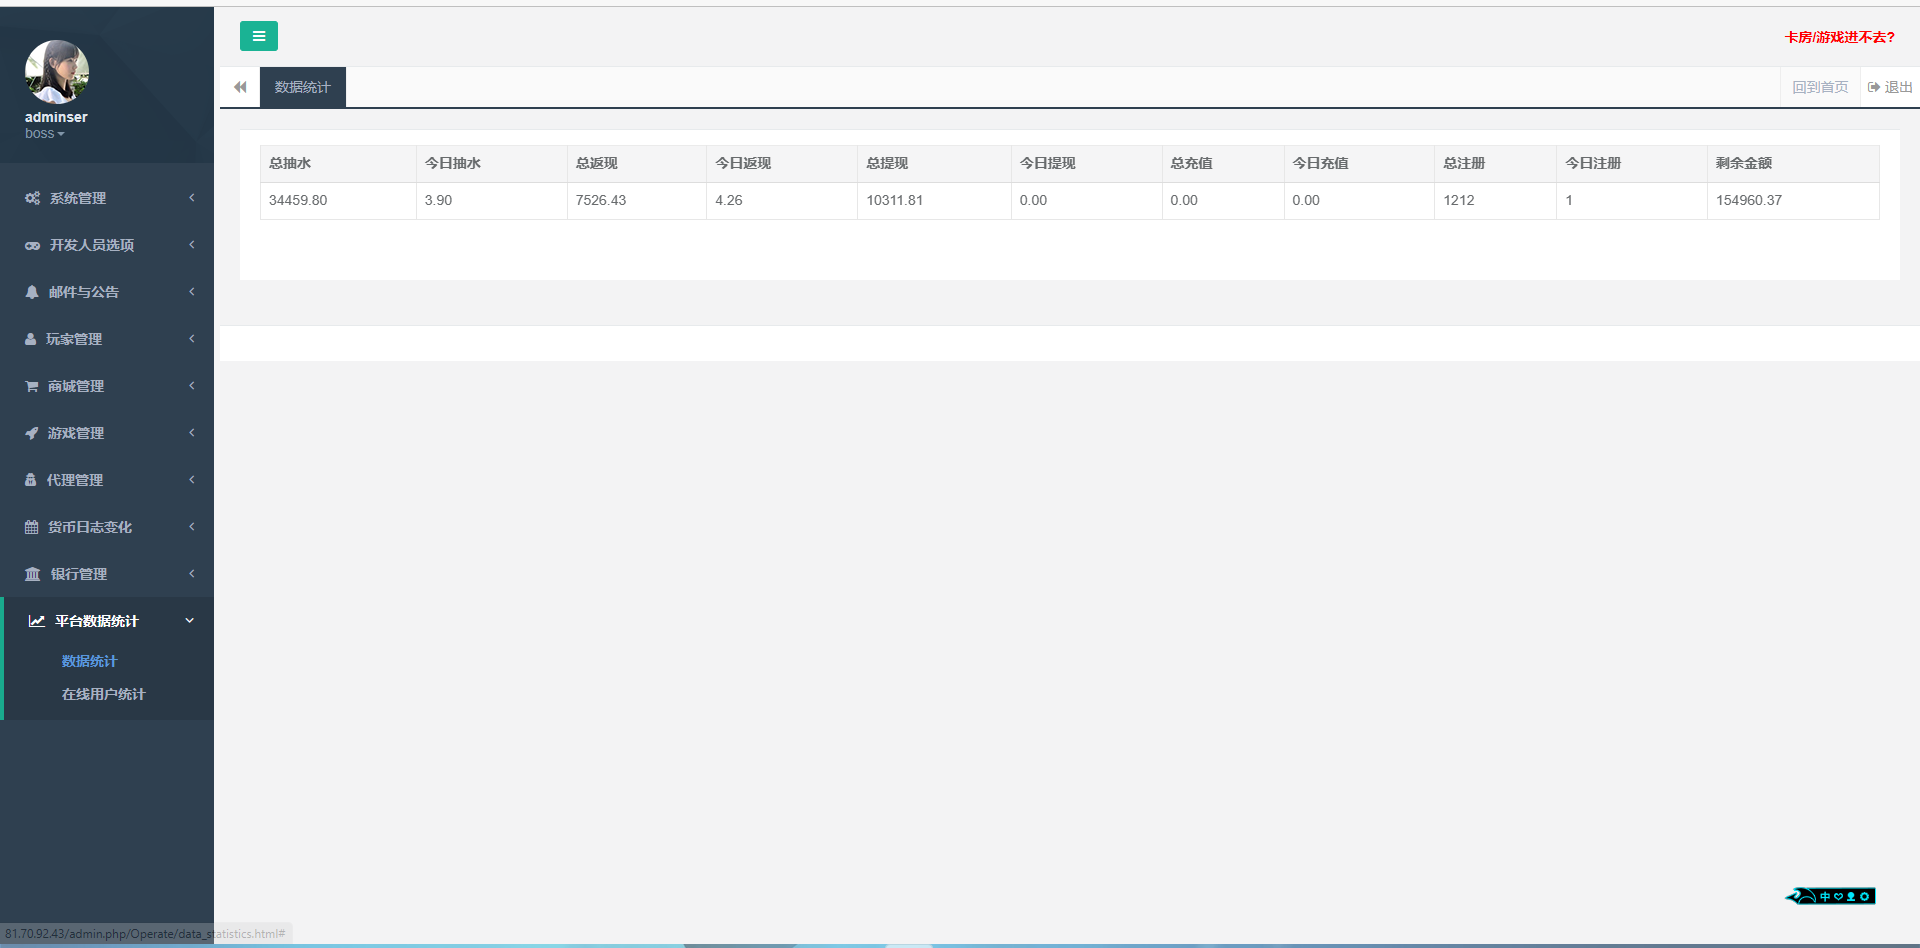Expand the 系统管理 menu chevron
Image resolution: width=1920 pixels, height=948 pixels.
click(x=191, y=198)
